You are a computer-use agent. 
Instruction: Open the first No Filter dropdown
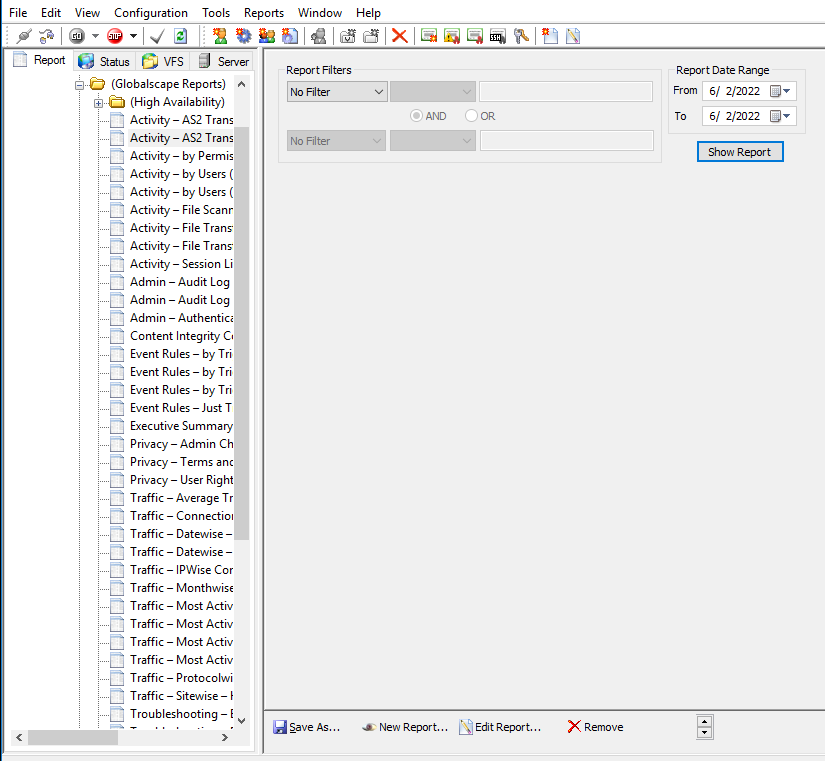(336, 92)
